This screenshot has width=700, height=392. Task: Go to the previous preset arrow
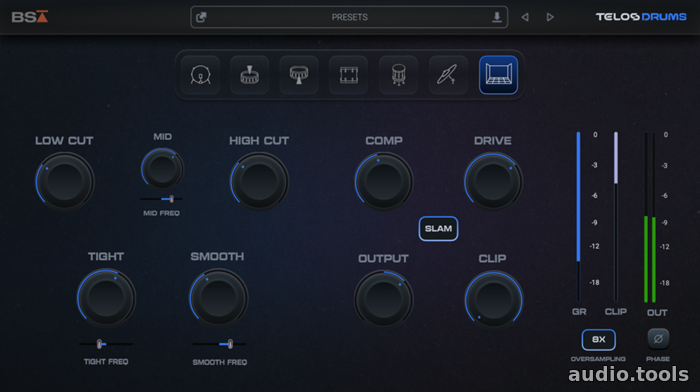coord(525,17)
